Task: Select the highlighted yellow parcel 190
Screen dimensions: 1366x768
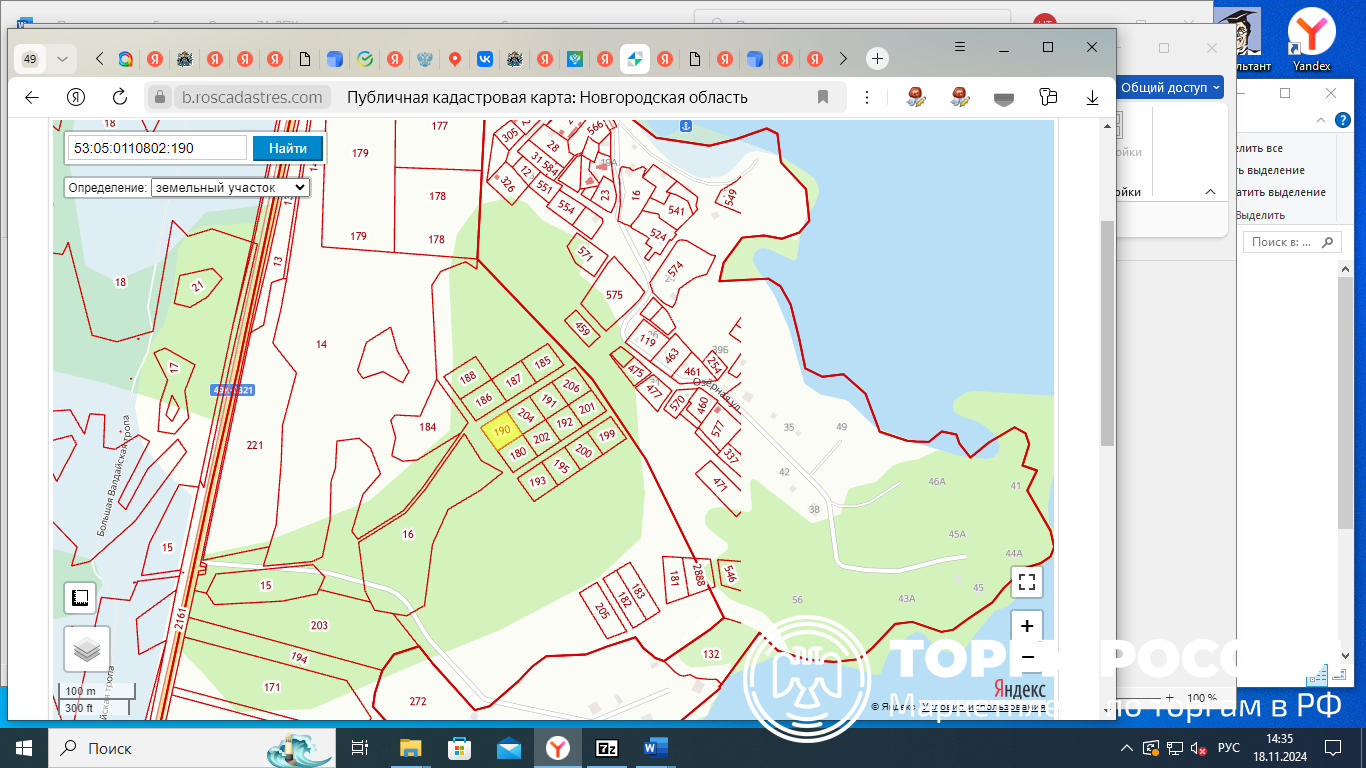Action: pos(501,431)
